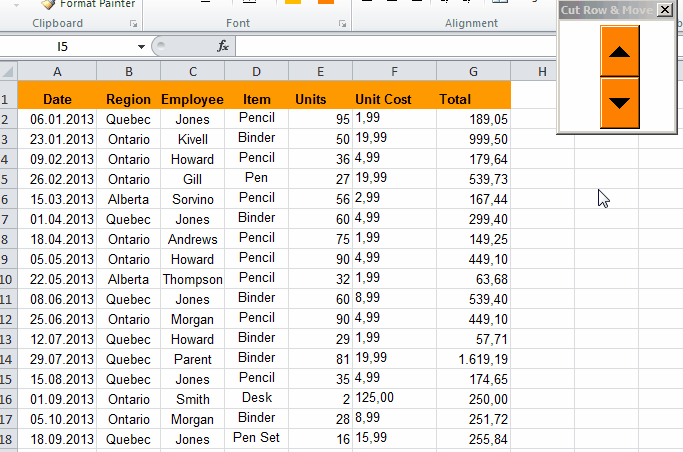Image resolution: width=683 pixels, height=452 pixels.
Task: Select the cell with date 23.01.2013
Action: pos(57,139)
